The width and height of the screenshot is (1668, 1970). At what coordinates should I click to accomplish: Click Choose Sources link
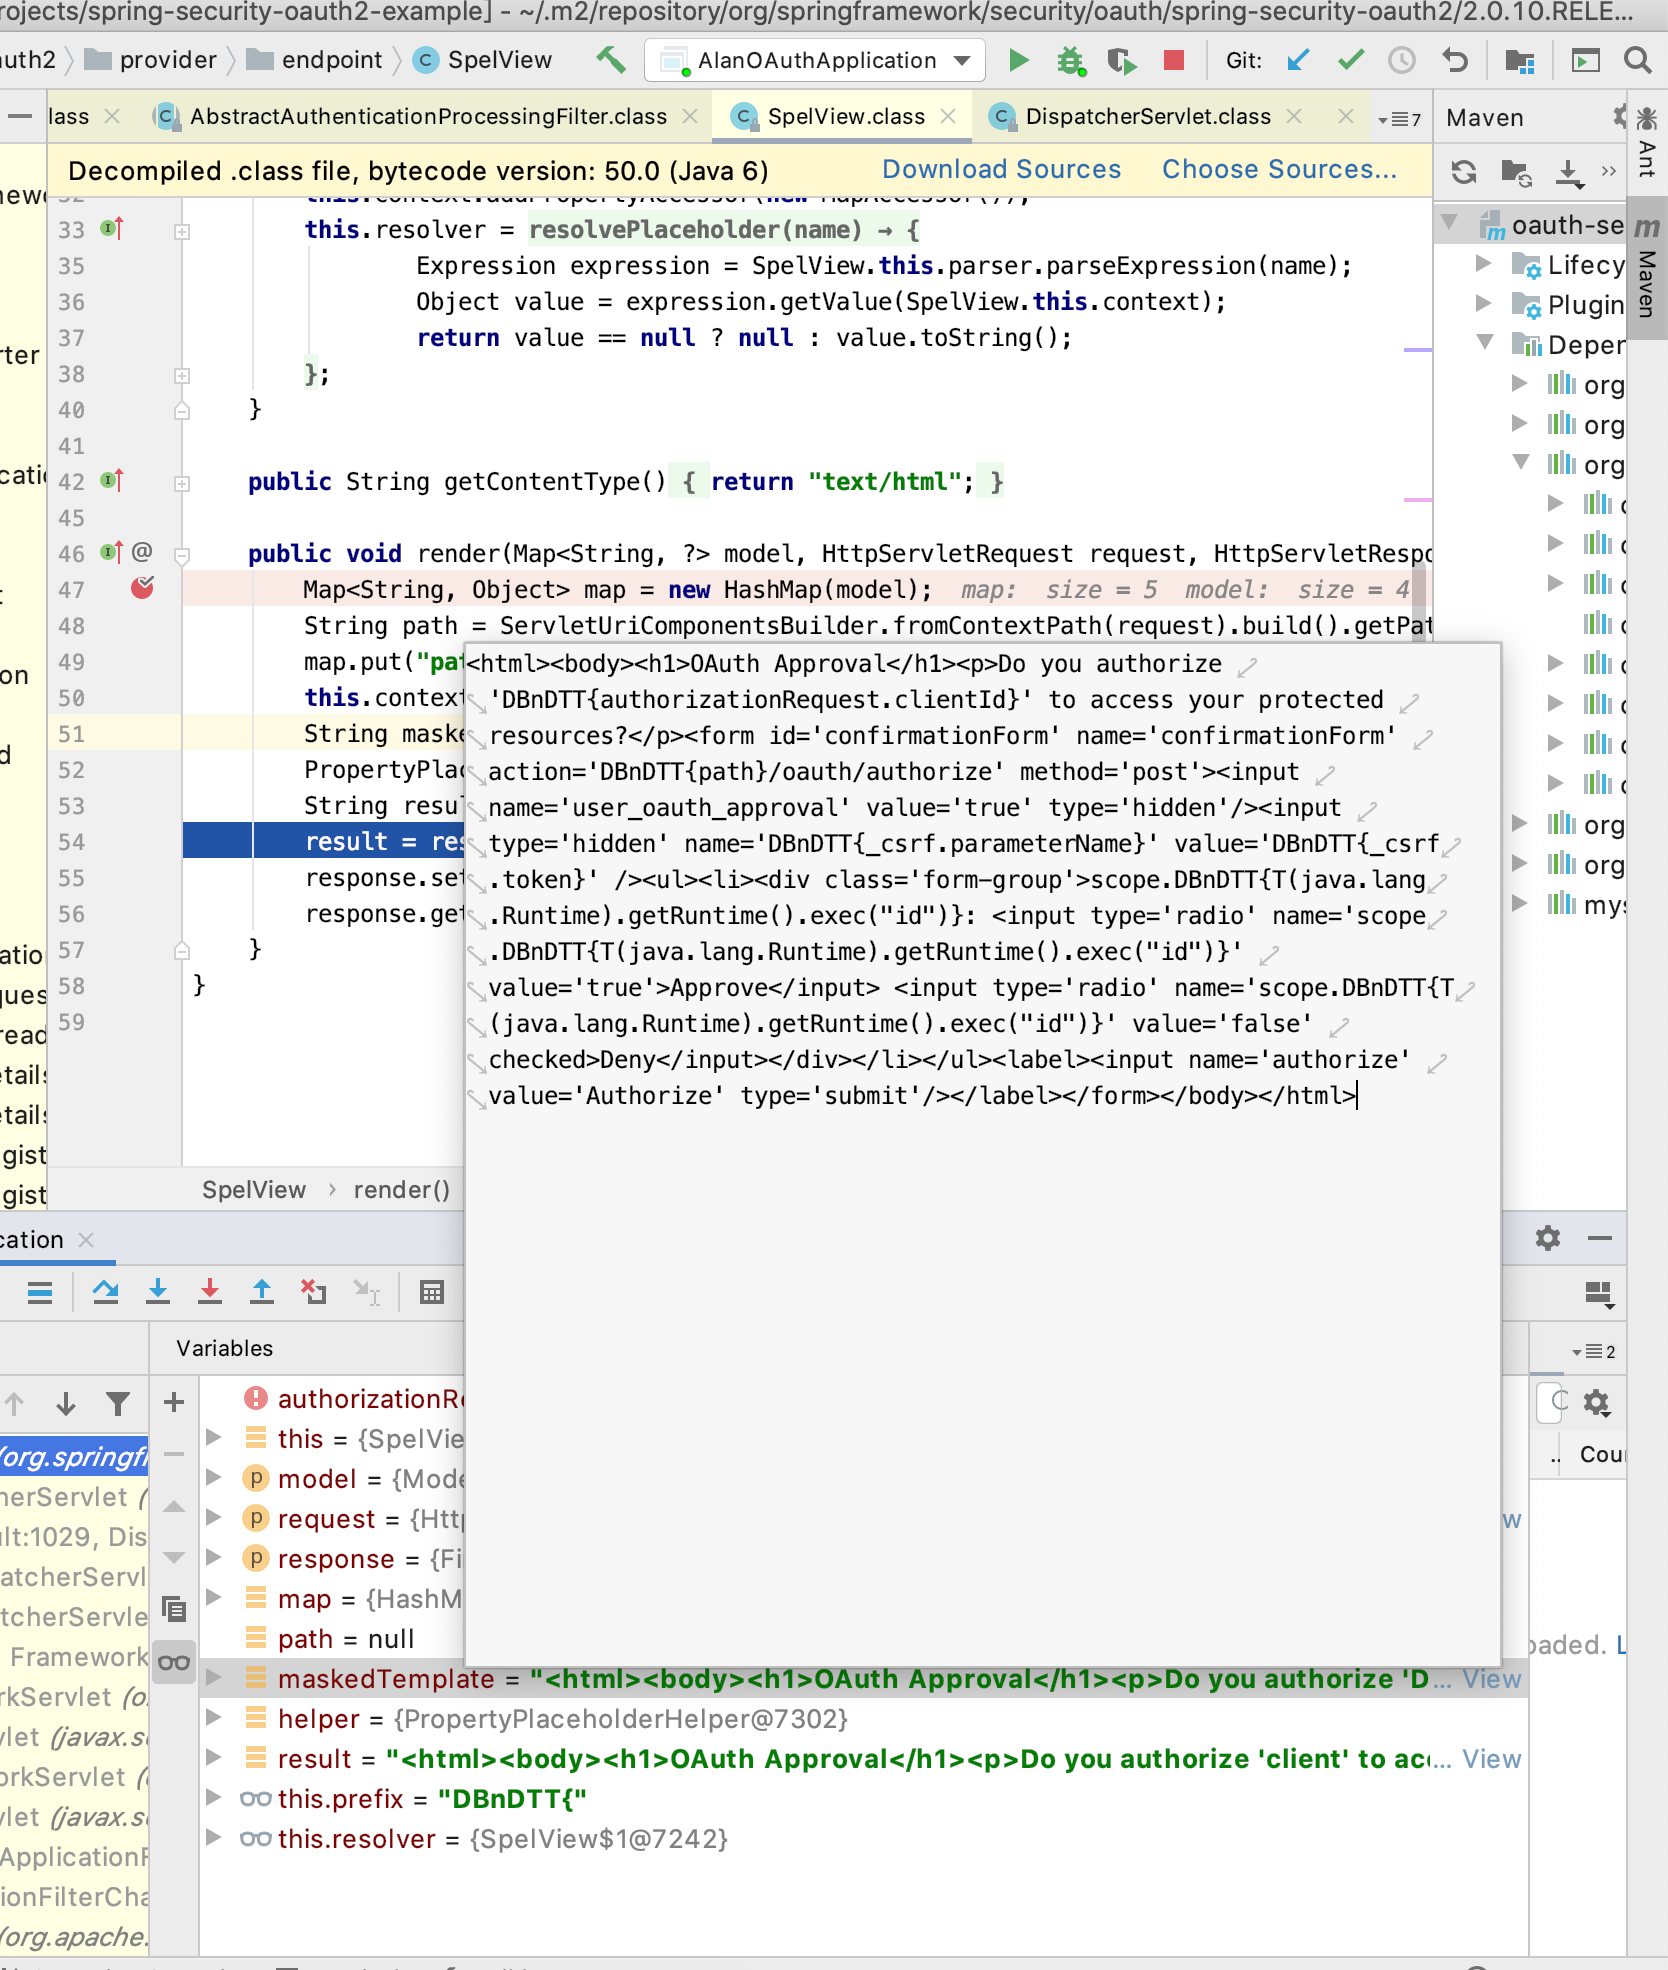pyautogui.click(x=1279, y=169)
